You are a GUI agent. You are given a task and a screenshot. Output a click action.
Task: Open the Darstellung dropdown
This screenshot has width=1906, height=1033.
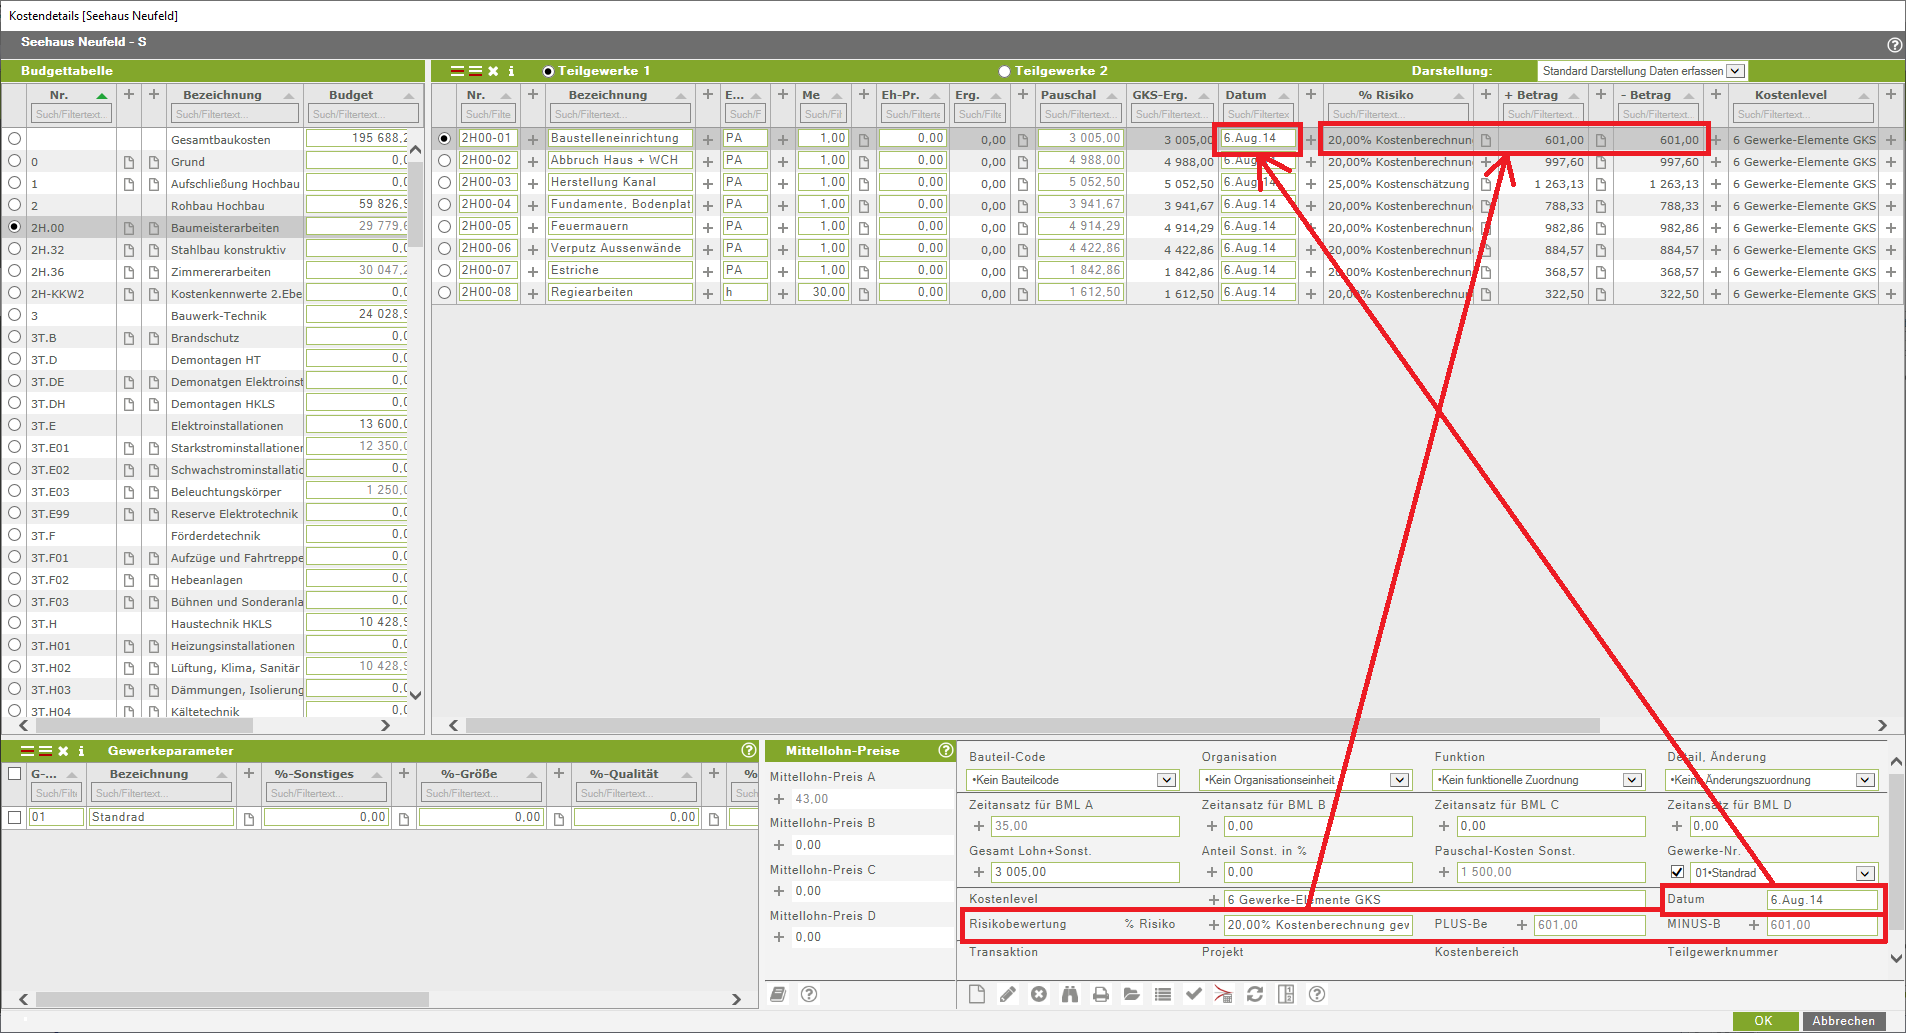tap(1736, 71)
